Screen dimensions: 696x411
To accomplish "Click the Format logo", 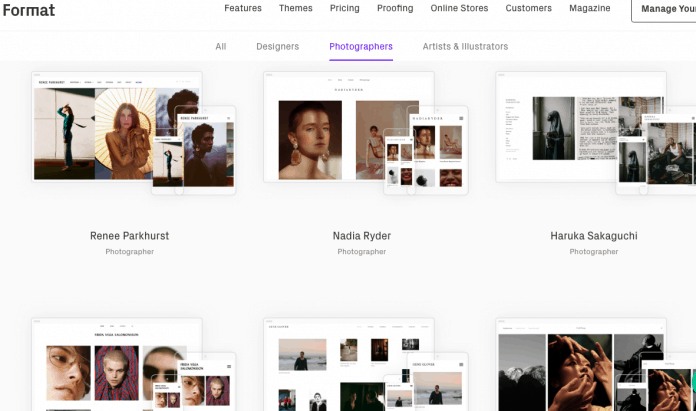I will tap(28, 10).
